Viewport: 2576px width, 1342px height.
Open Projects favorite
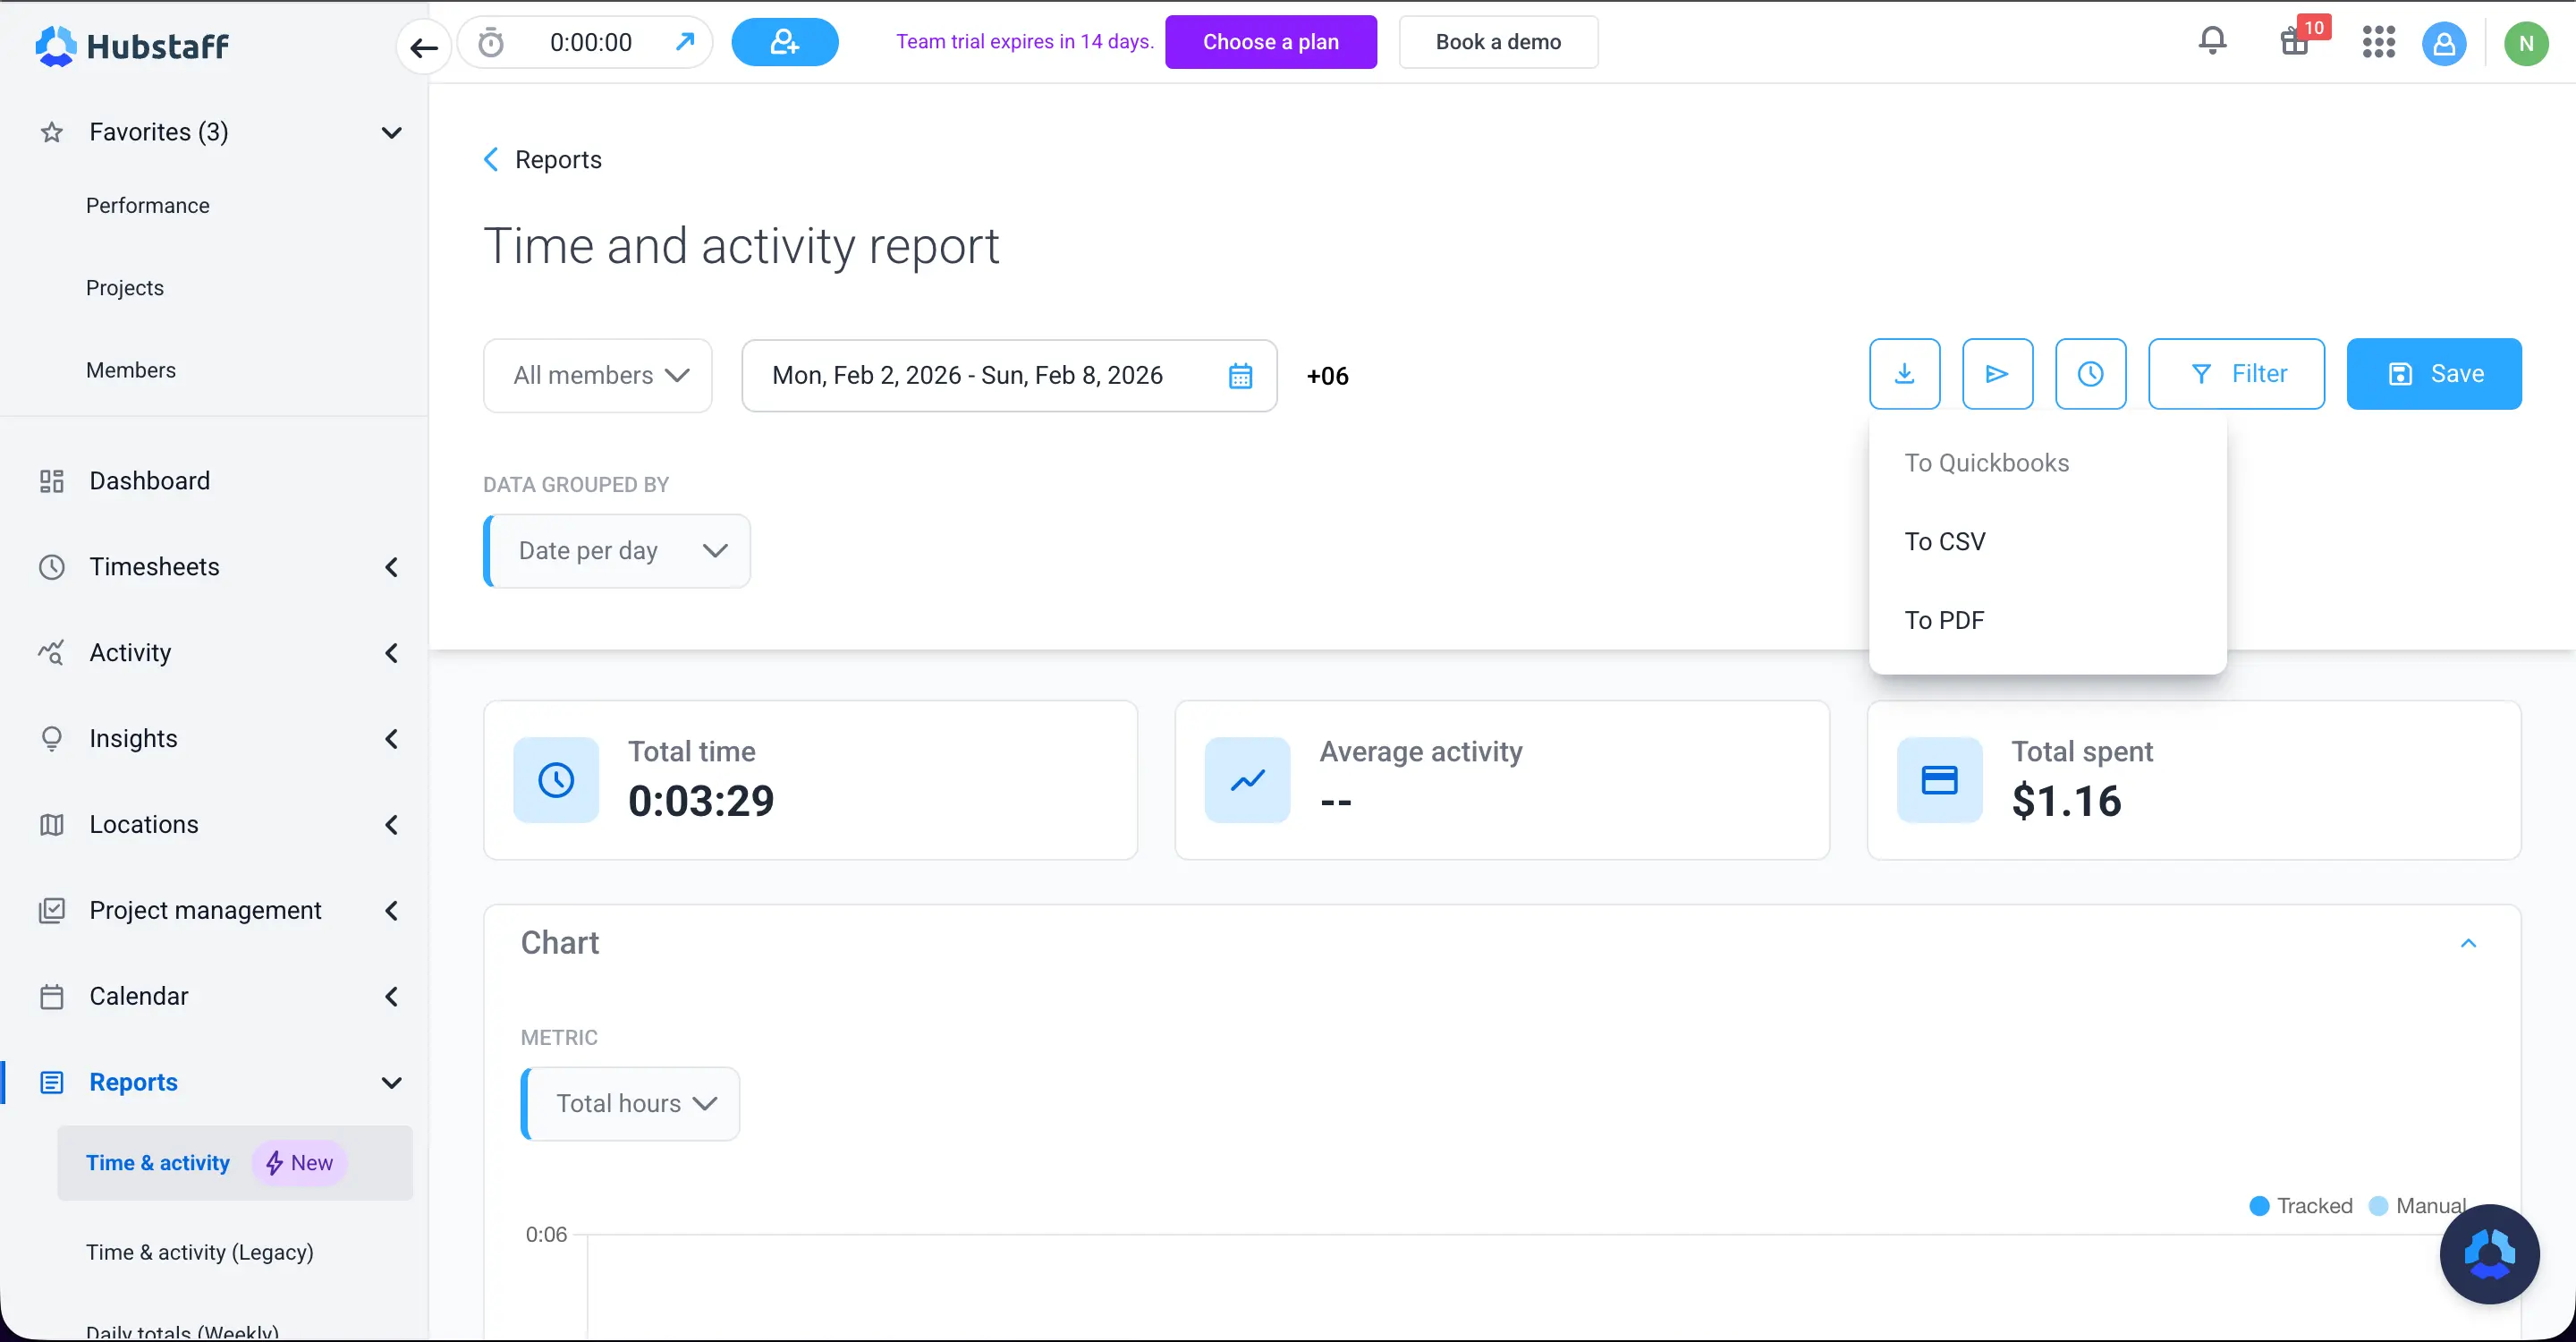click(x=125, y=288)
